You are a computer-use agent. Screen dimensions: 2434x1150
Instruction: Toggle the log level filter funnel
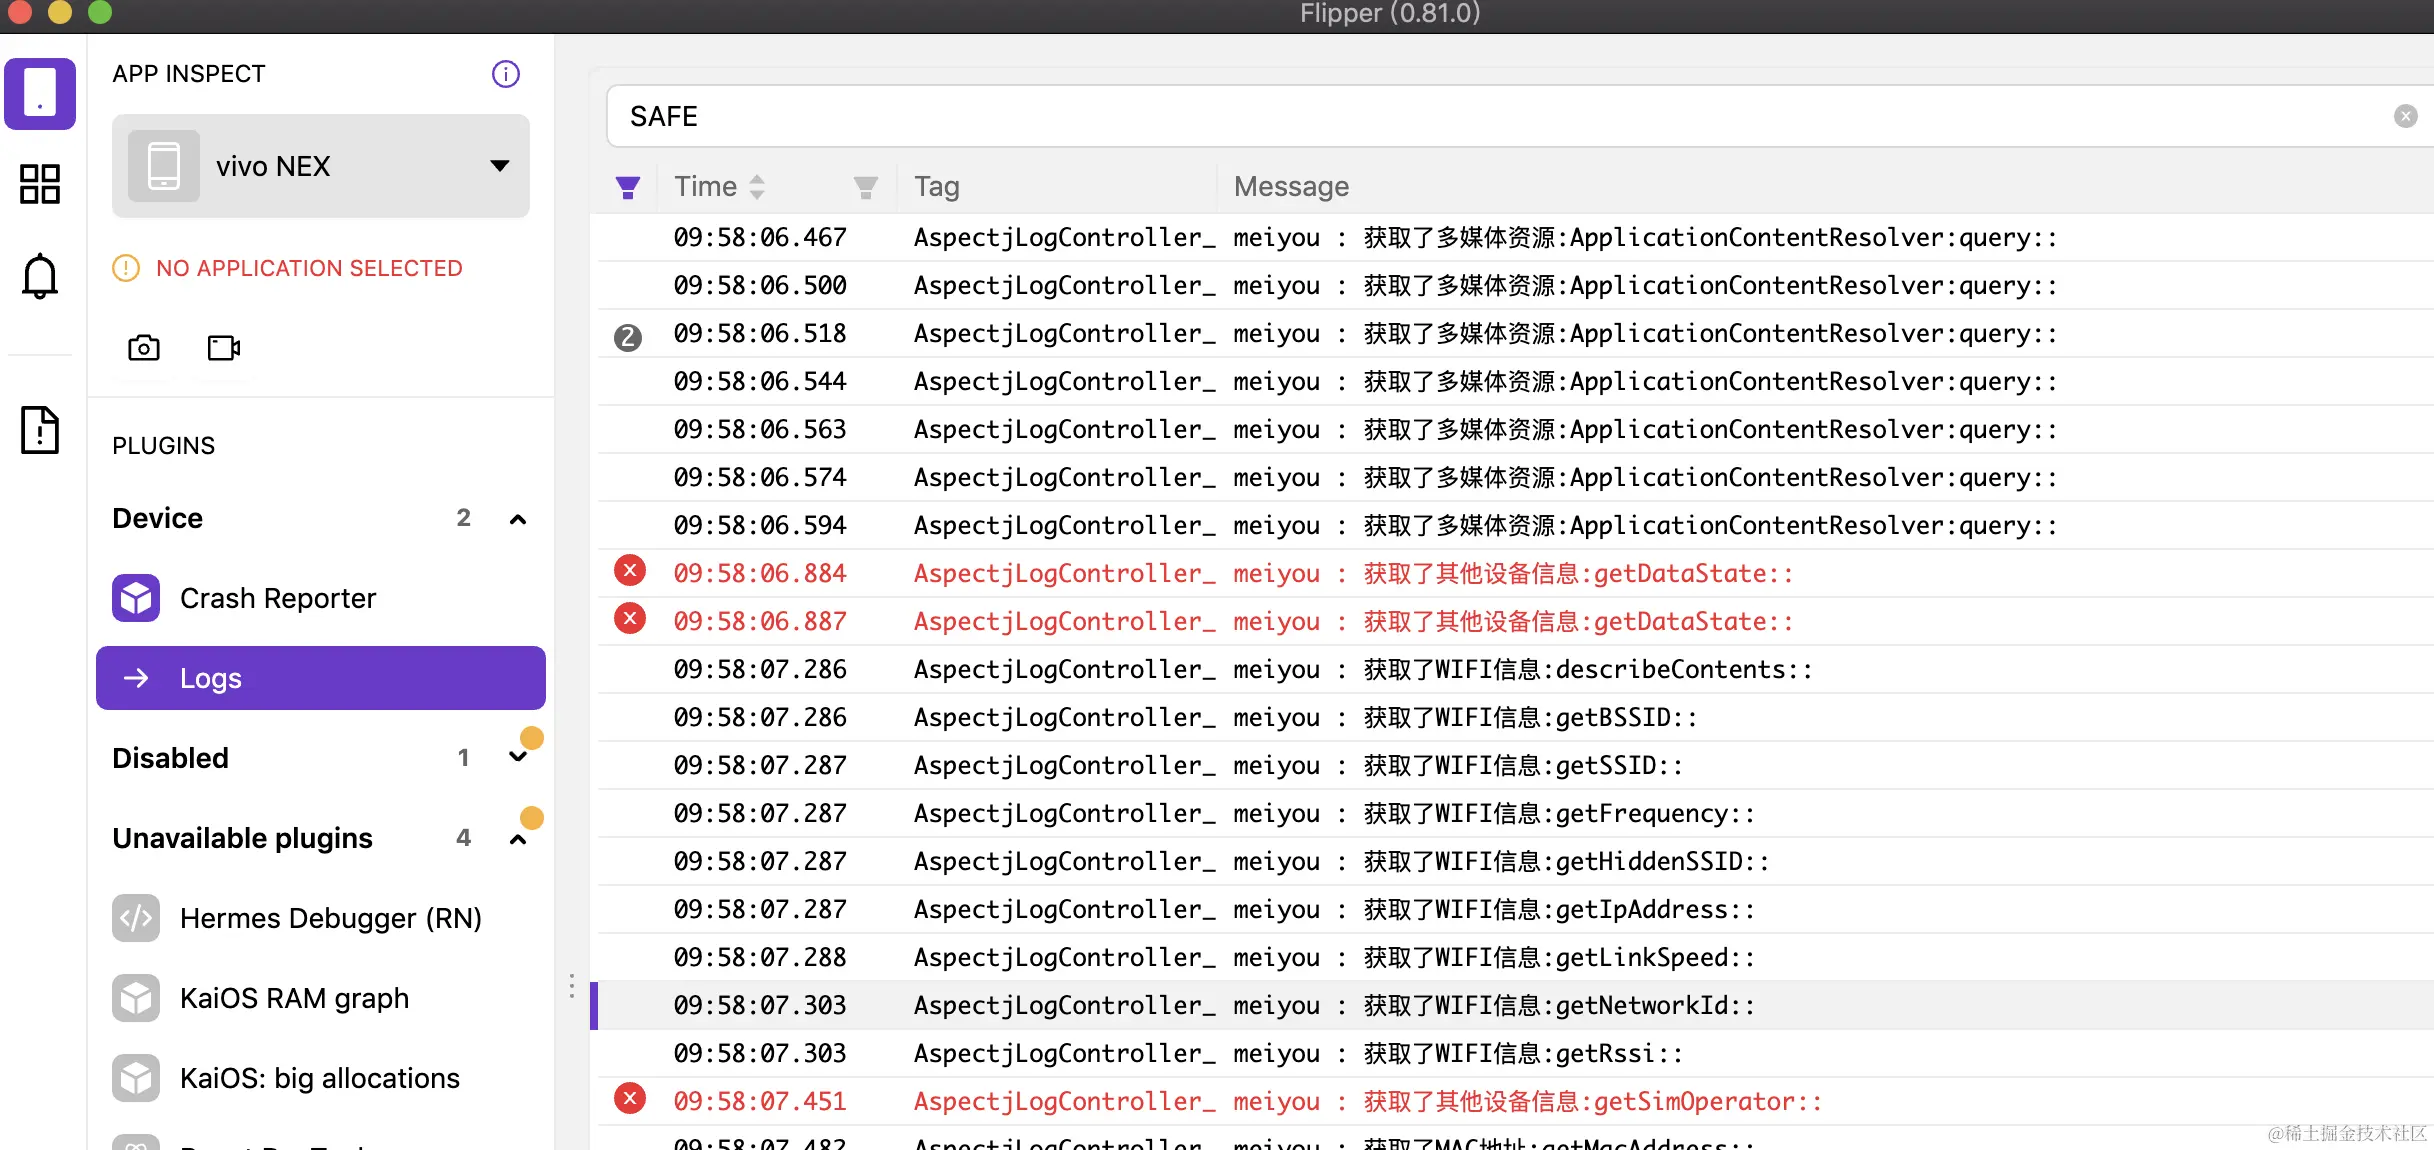pyautogui.click(x=628, y=187)
